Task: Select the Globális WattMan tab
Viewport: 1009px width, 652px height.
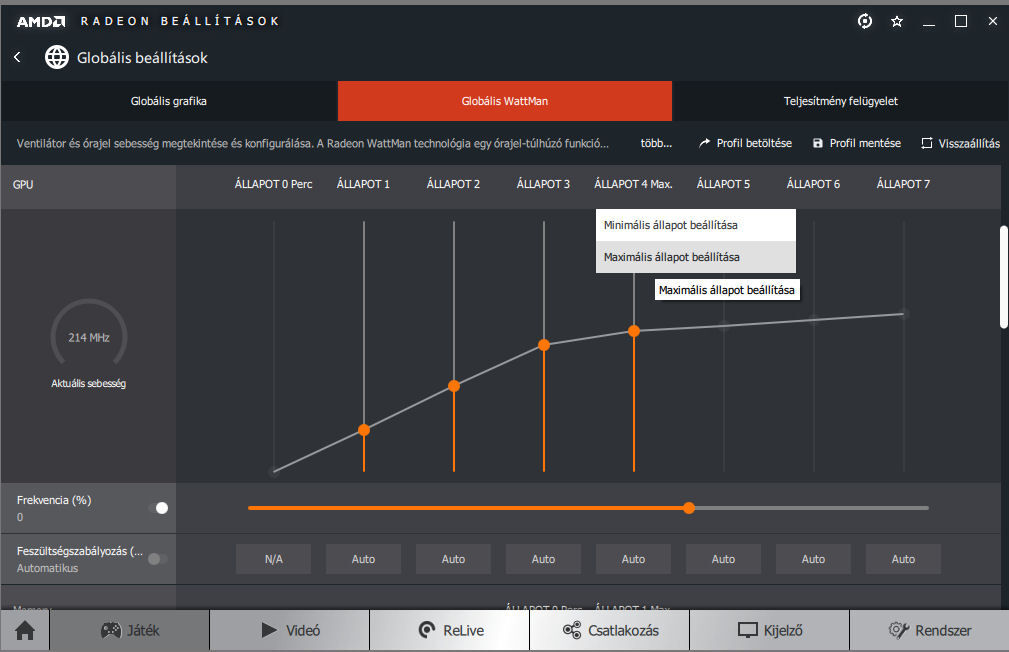Action: coord(504,101)
